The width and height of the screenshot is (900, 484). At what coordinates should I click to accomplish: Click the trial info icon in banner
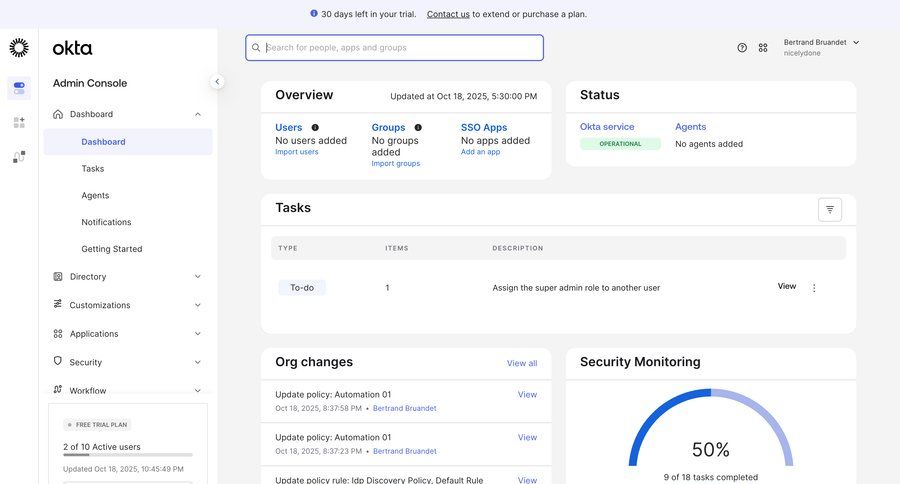click(314, 13)
